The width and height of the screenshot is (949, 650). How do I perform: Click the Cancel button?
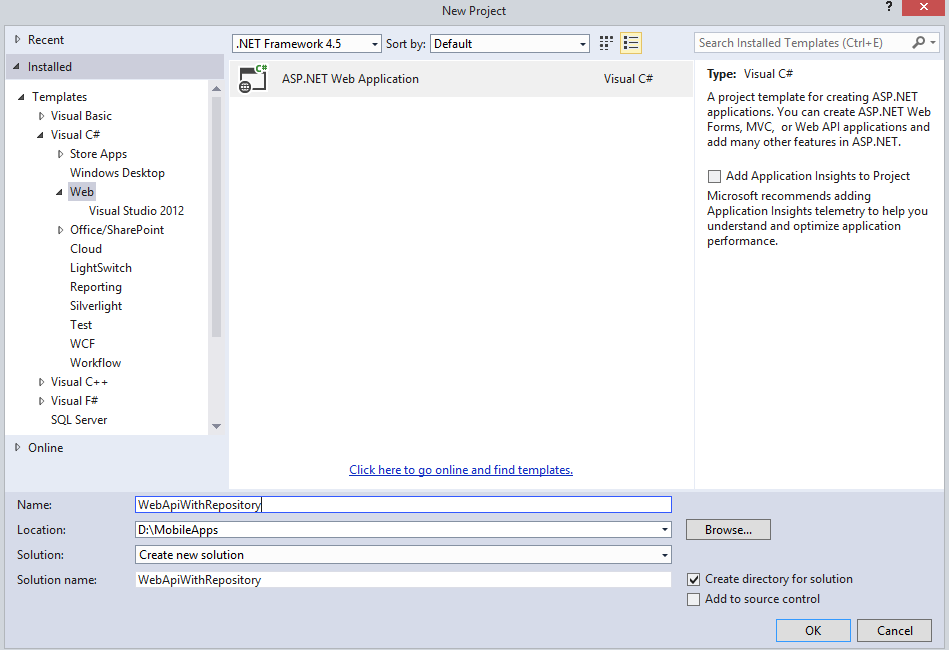pyautogui.click(x=895, y=631)
